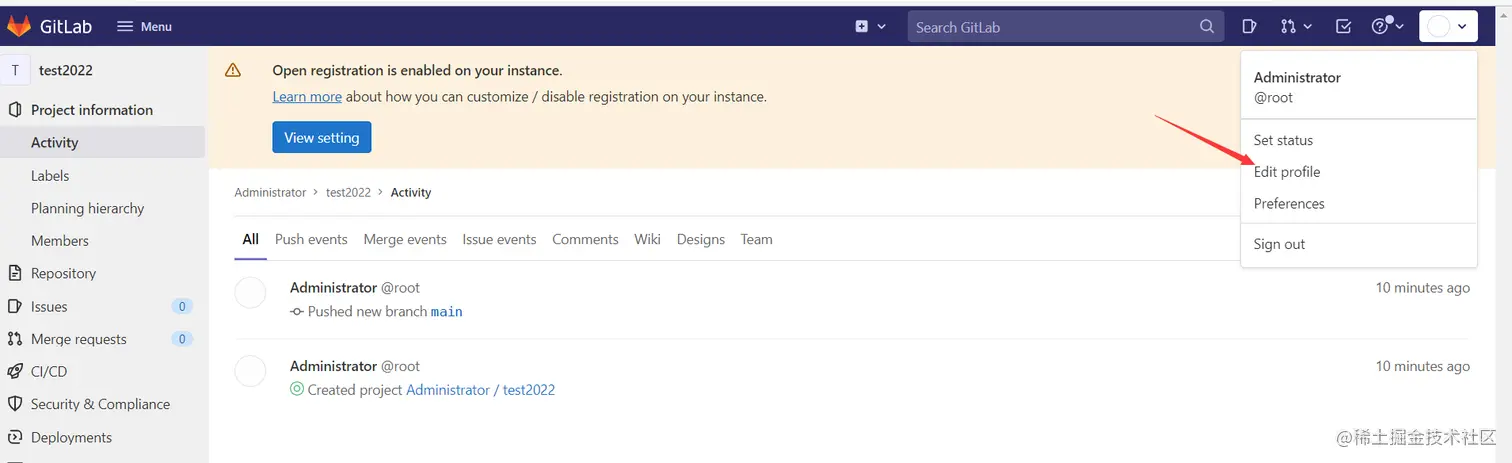Click the Issues sidebar icon
This screenshot has height=463, width=1512.
pos(15,307)
